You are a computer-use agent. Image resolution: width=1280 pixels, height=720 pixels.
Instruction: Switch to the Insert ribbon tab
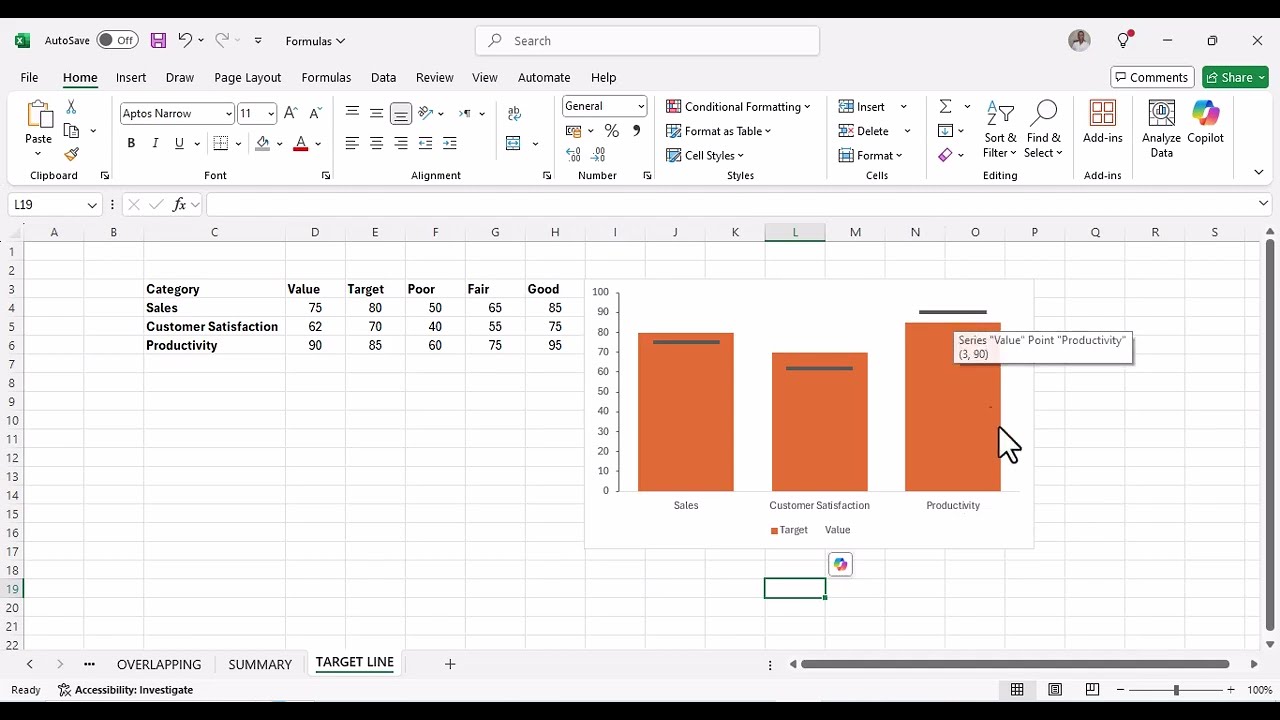point(131,77)
